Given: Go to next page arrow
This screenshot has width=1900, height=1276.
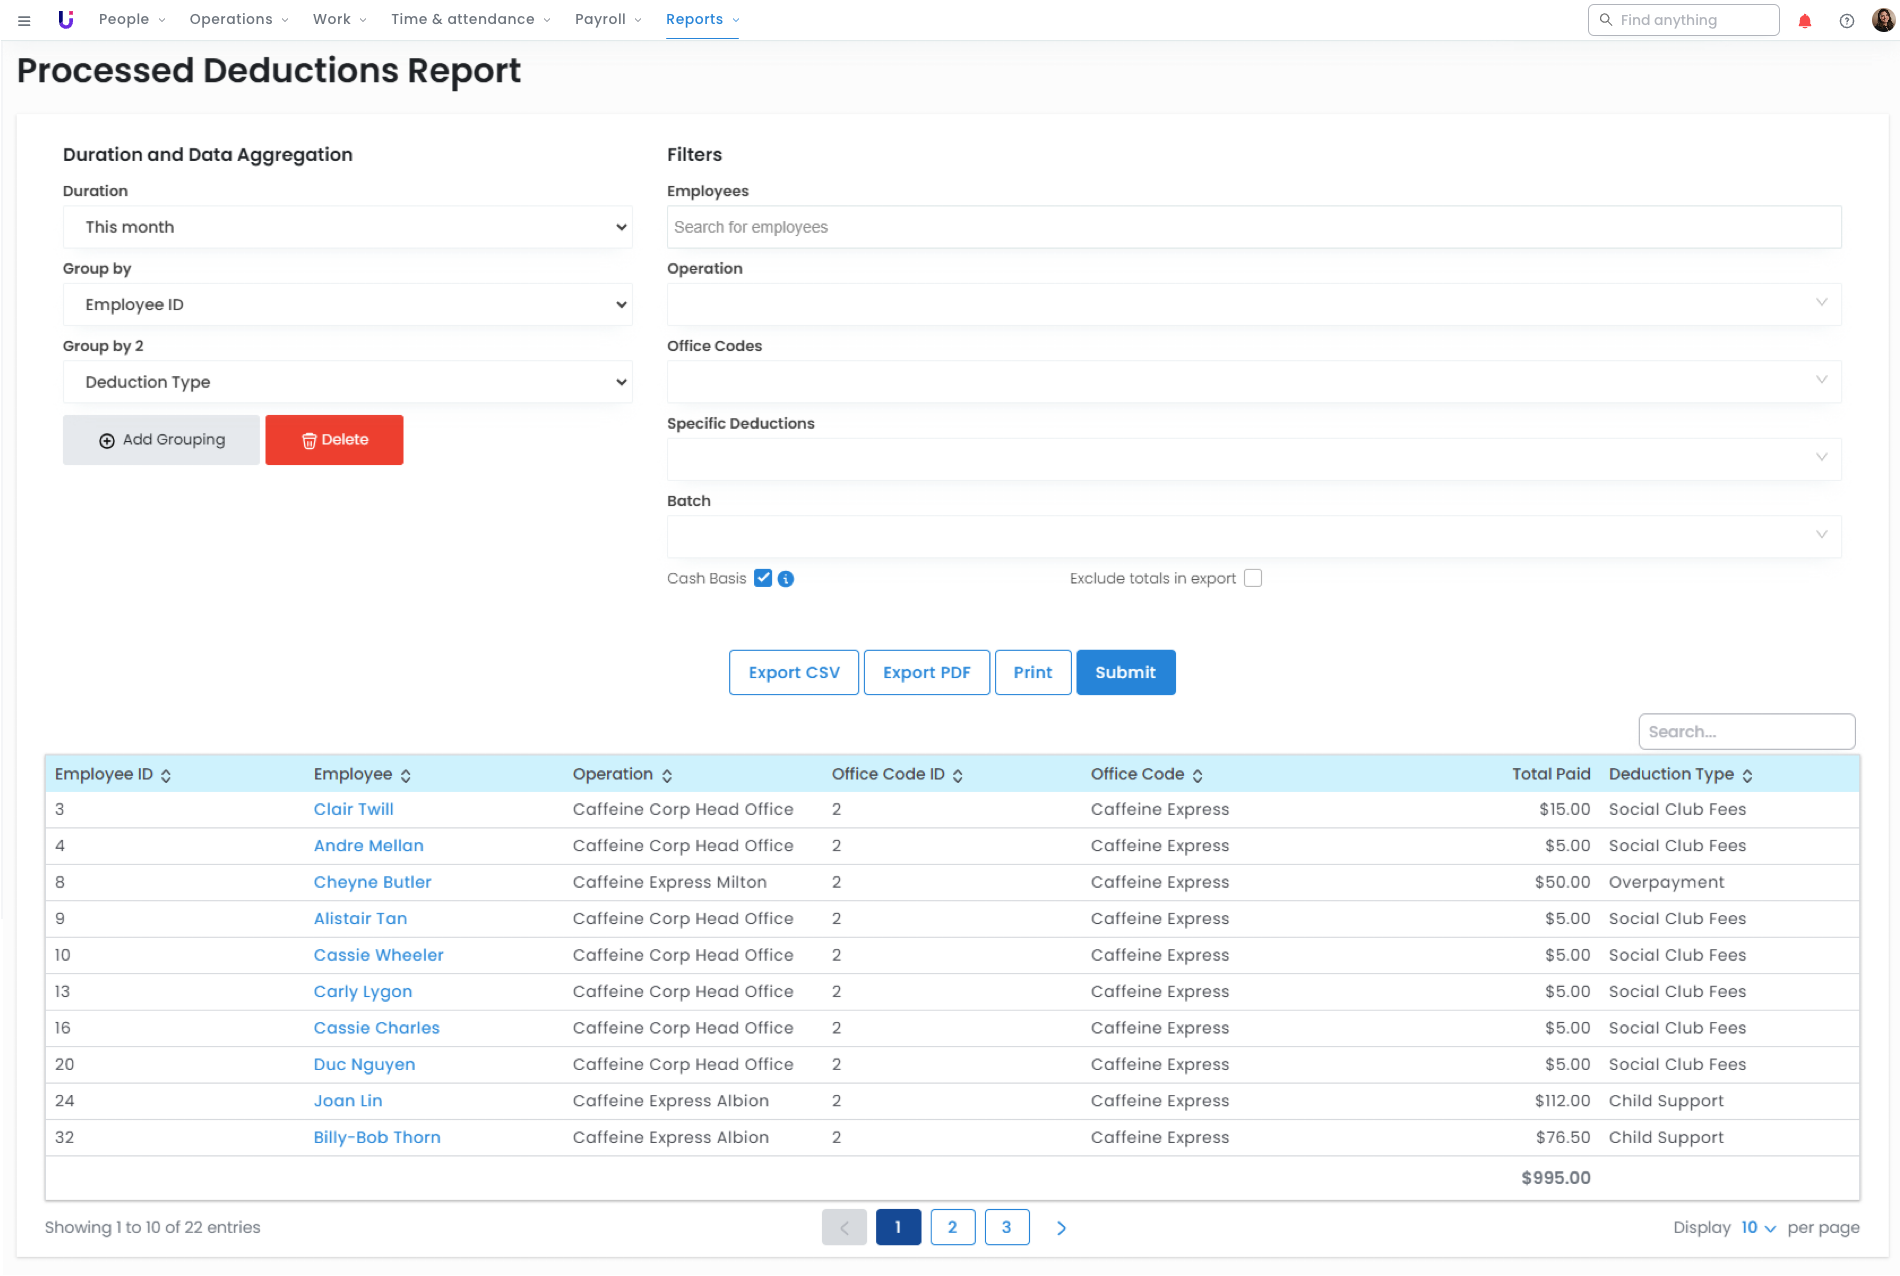Looking at the screenshot, I should (x=1061, y=1228).
